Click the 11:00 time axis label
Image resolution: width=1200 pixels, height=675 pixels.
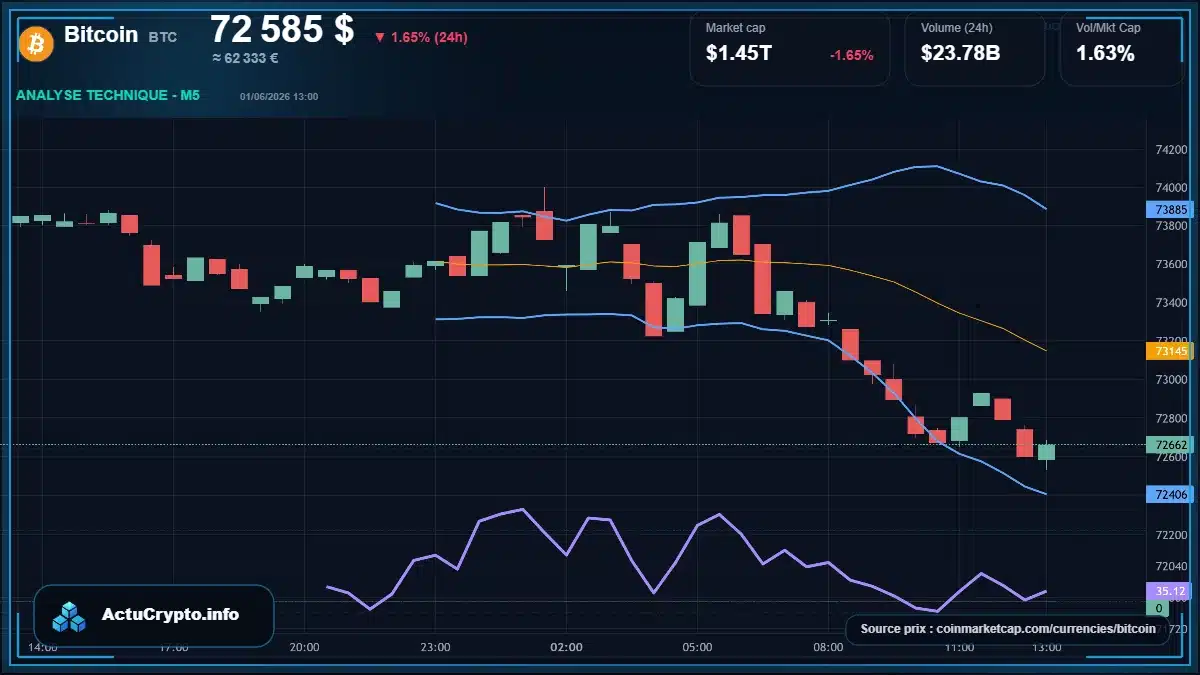click(959, 647)
